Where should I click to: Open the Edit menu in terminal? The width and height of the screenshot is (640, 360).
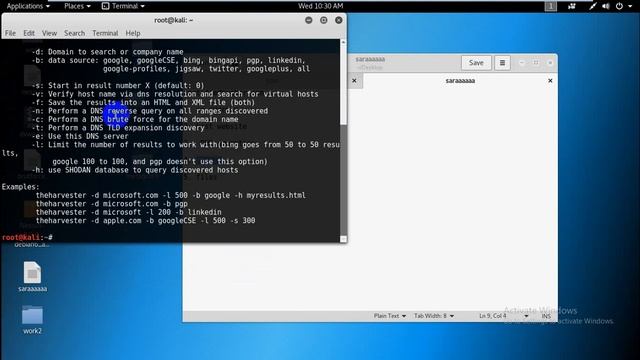(x=29, y=33)
